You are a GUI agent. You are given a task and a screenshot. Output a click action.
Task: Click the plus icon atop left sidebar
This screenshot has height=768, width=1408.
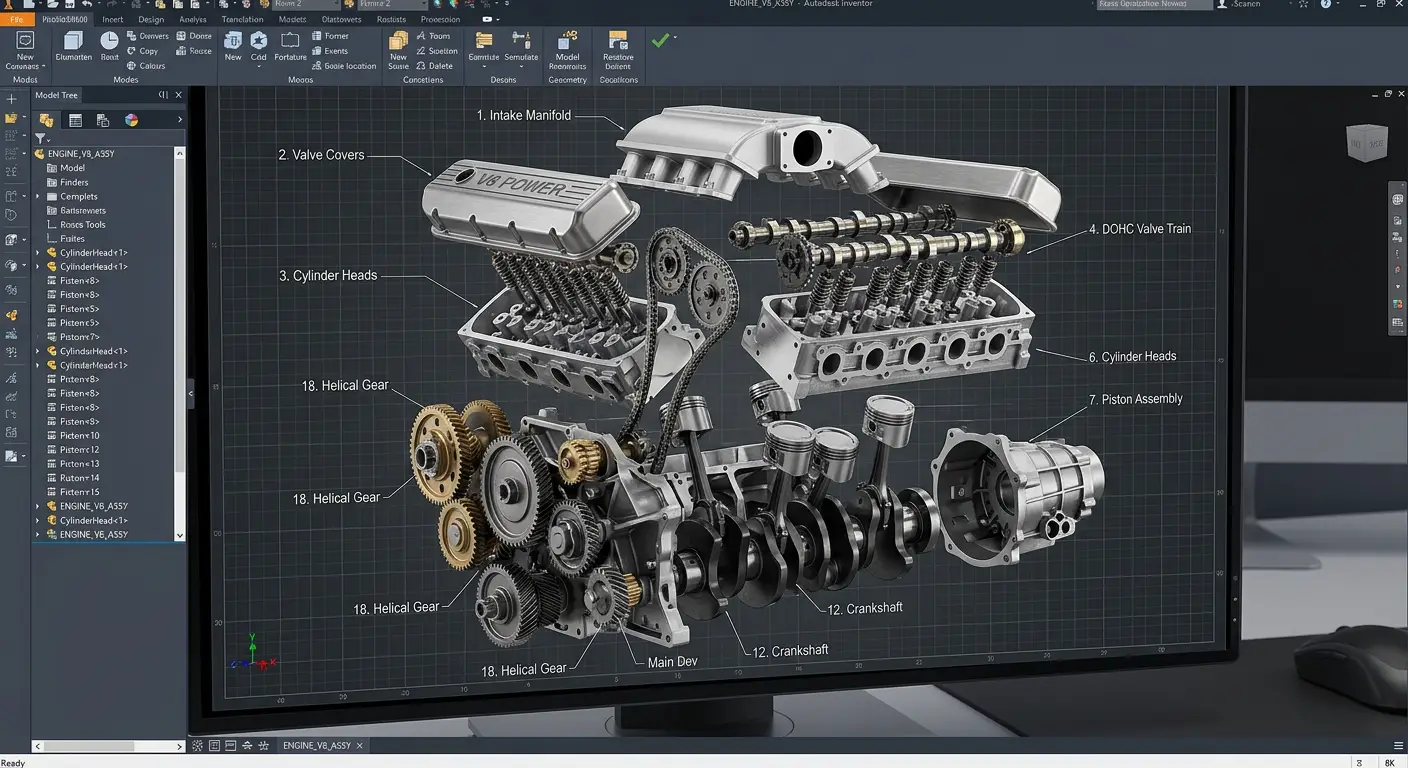point(11,99)
